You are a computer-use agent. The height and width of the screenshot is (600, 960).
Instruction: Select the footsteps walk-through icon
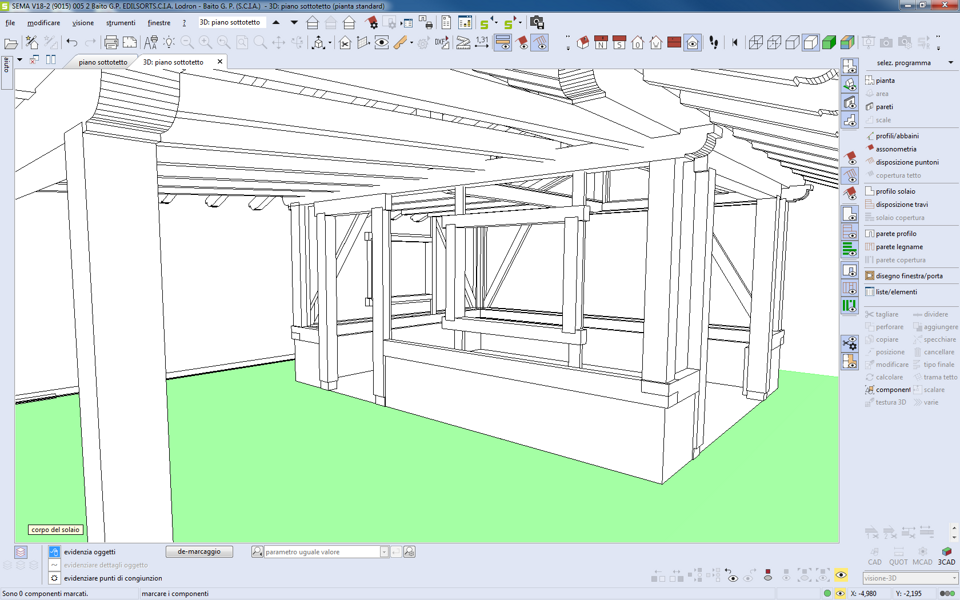tap(713, 43)
